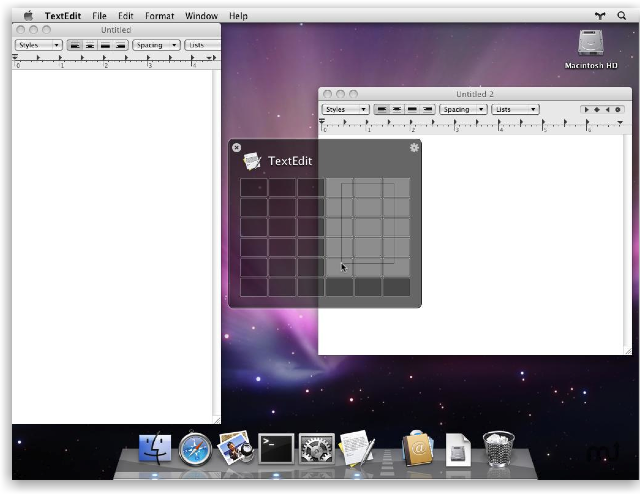Click the vertical scrollbar of the Untitled window
The image size is (640, 494).
(217, 243)
